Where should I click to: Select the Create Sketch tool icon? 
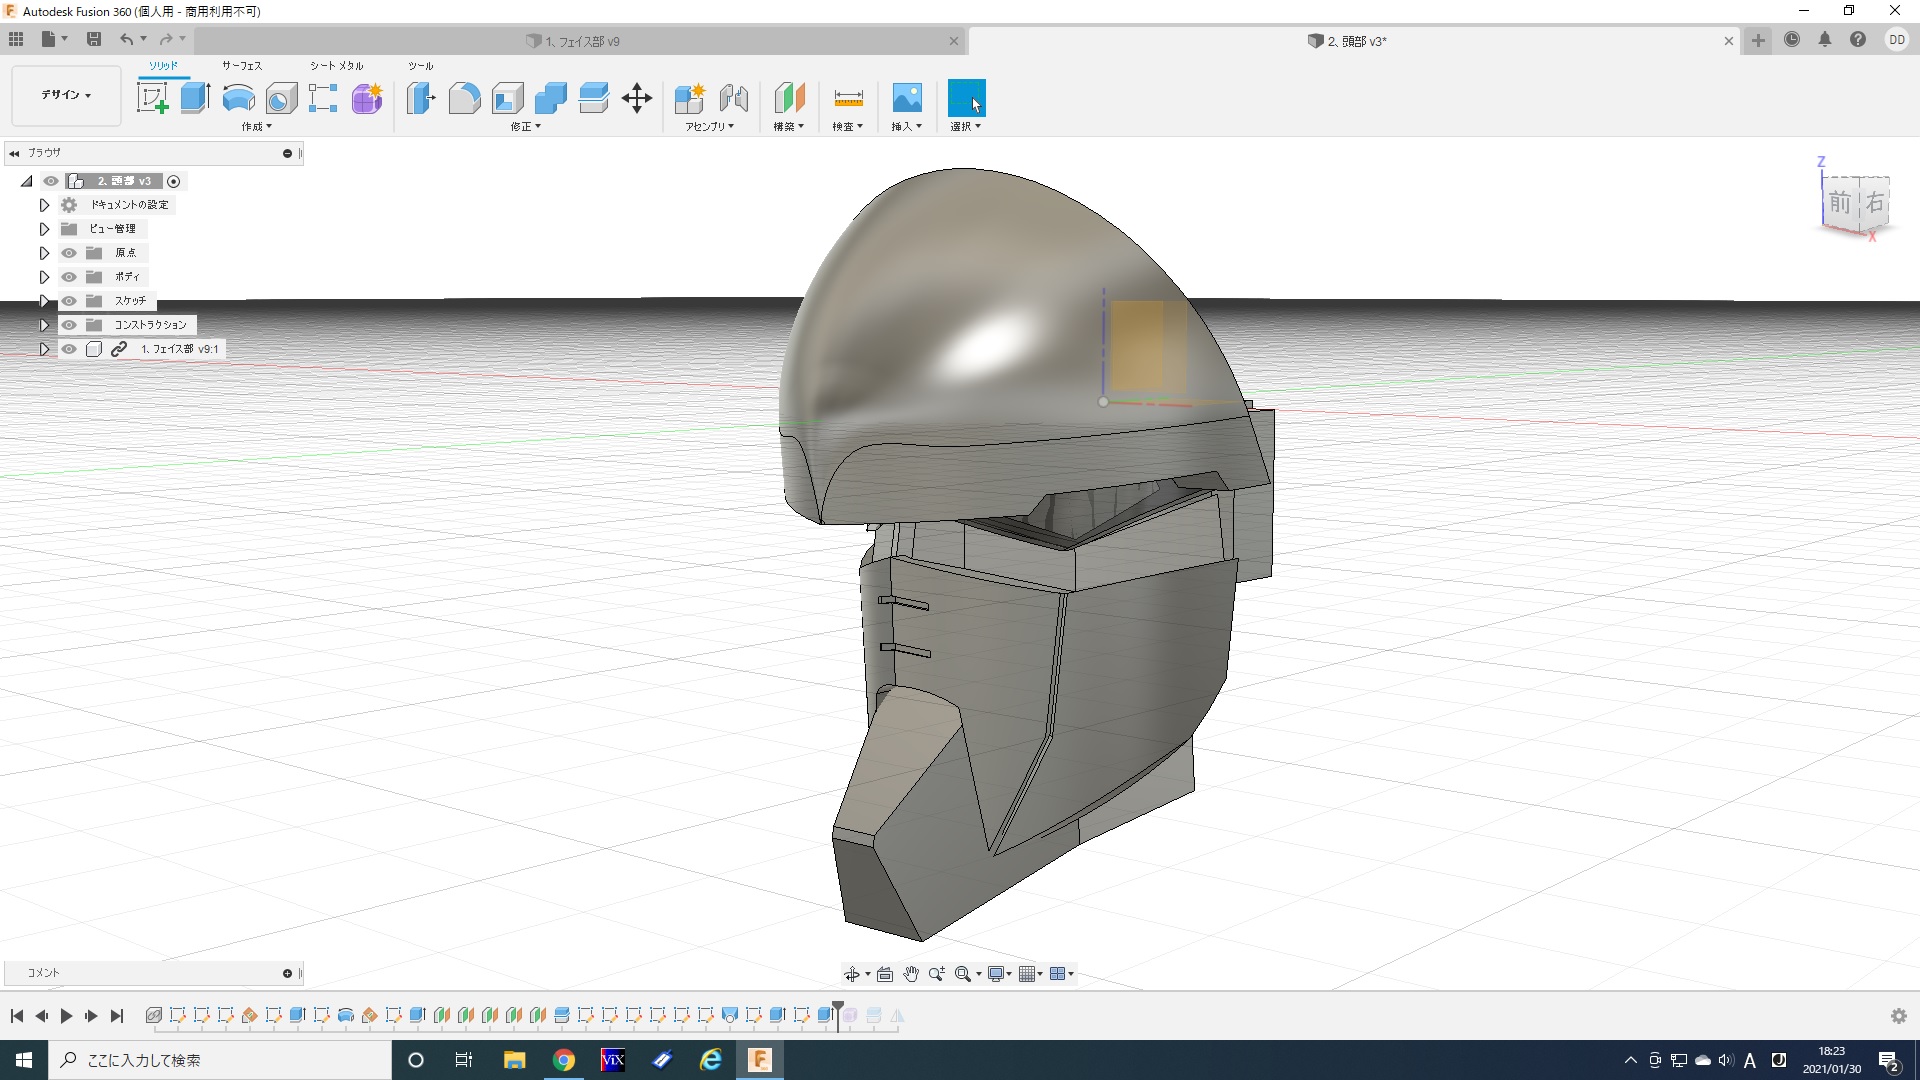point(152,98)
